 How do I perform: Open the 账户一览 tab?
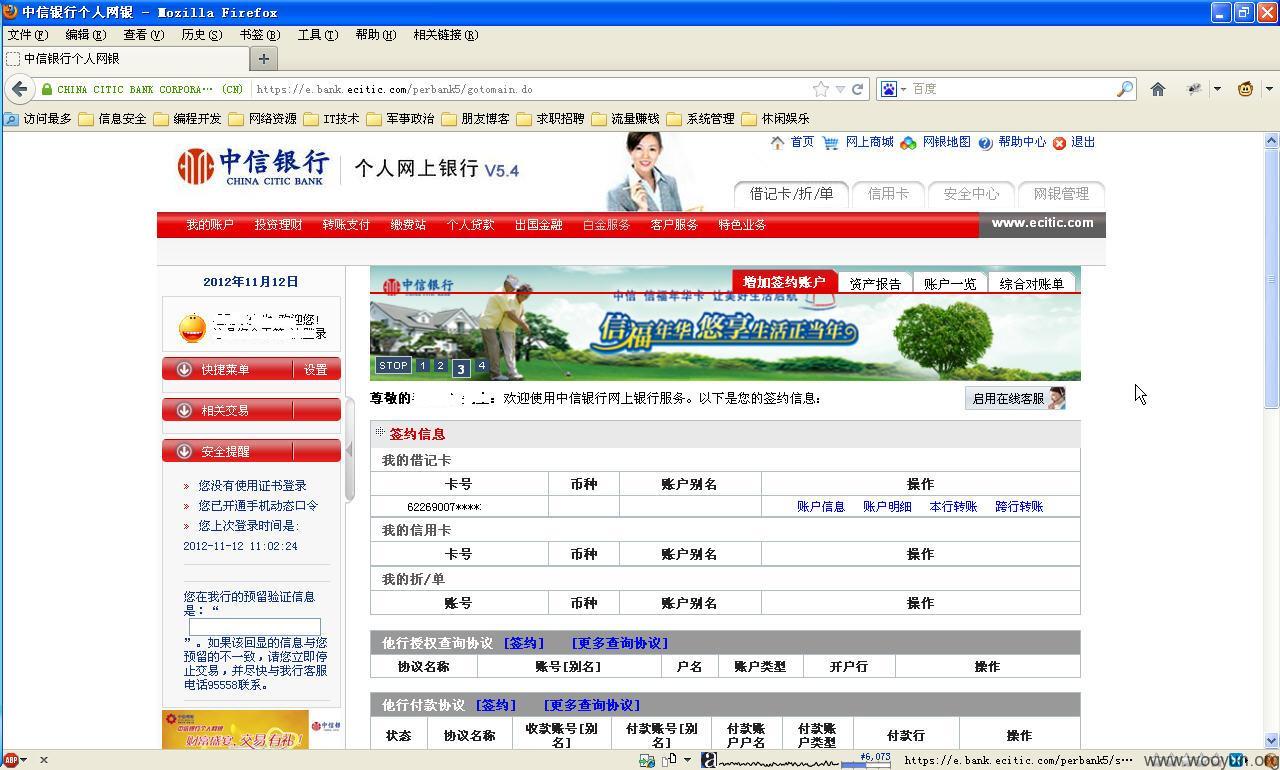point(950,283)
